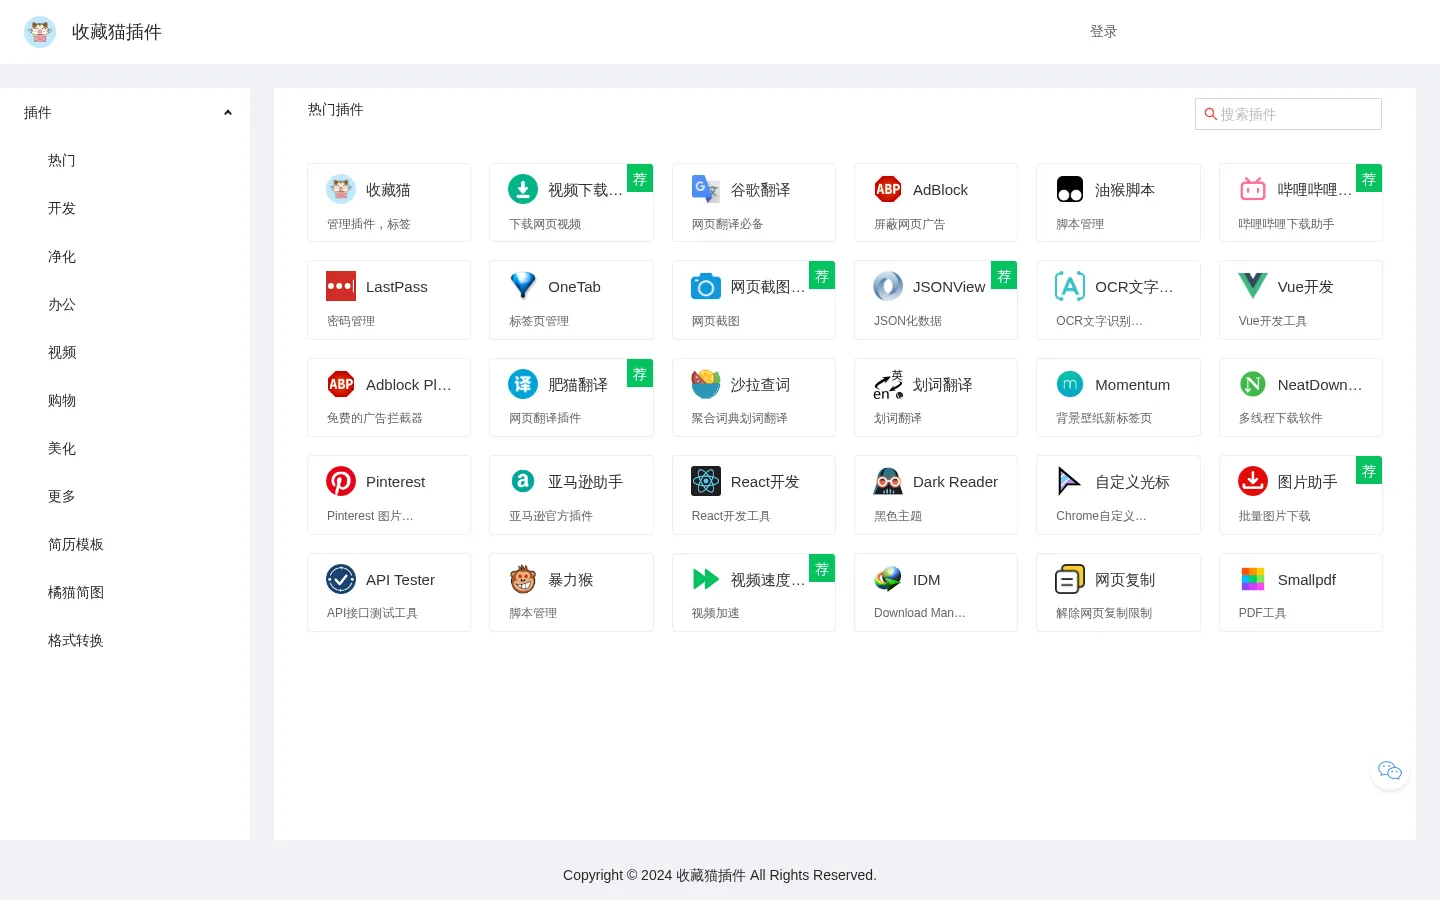Screen dimensions: 1440x900
Task: Click the 登录 login link
Action: [x=1103, y=31]
